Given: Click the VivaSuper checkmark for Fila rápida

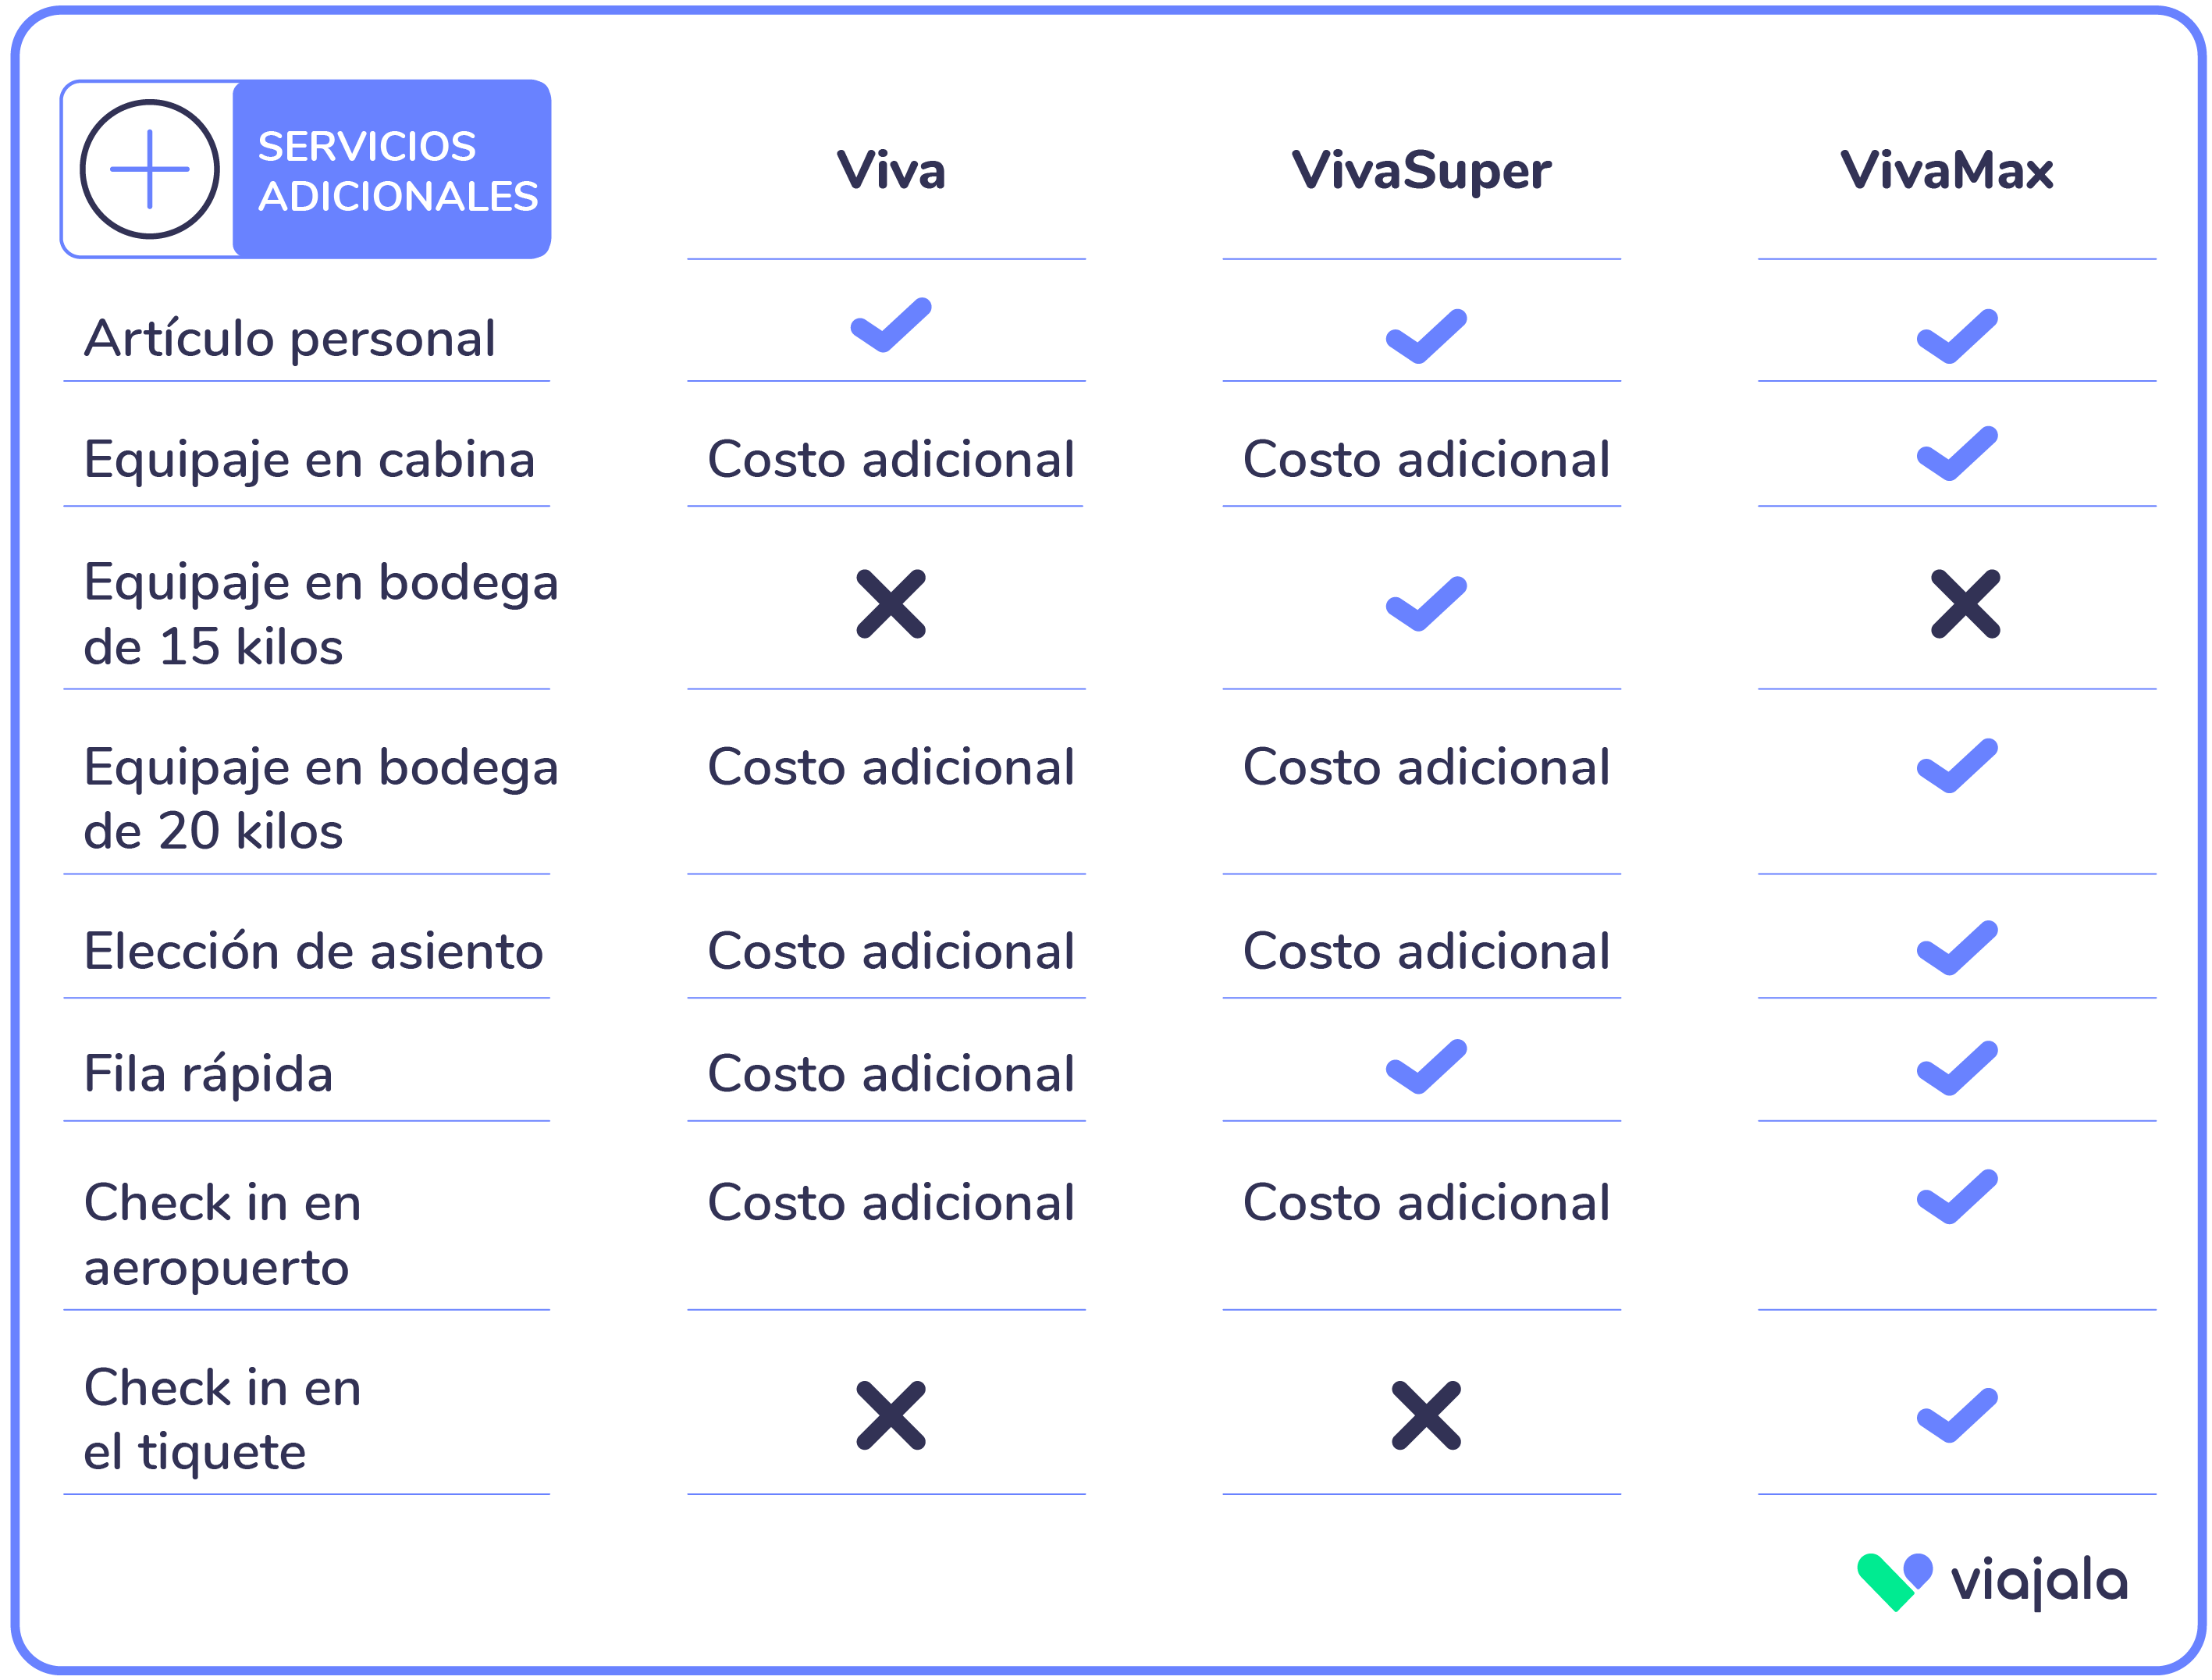Looking at the screenshot, I should click(1426, 1067).
